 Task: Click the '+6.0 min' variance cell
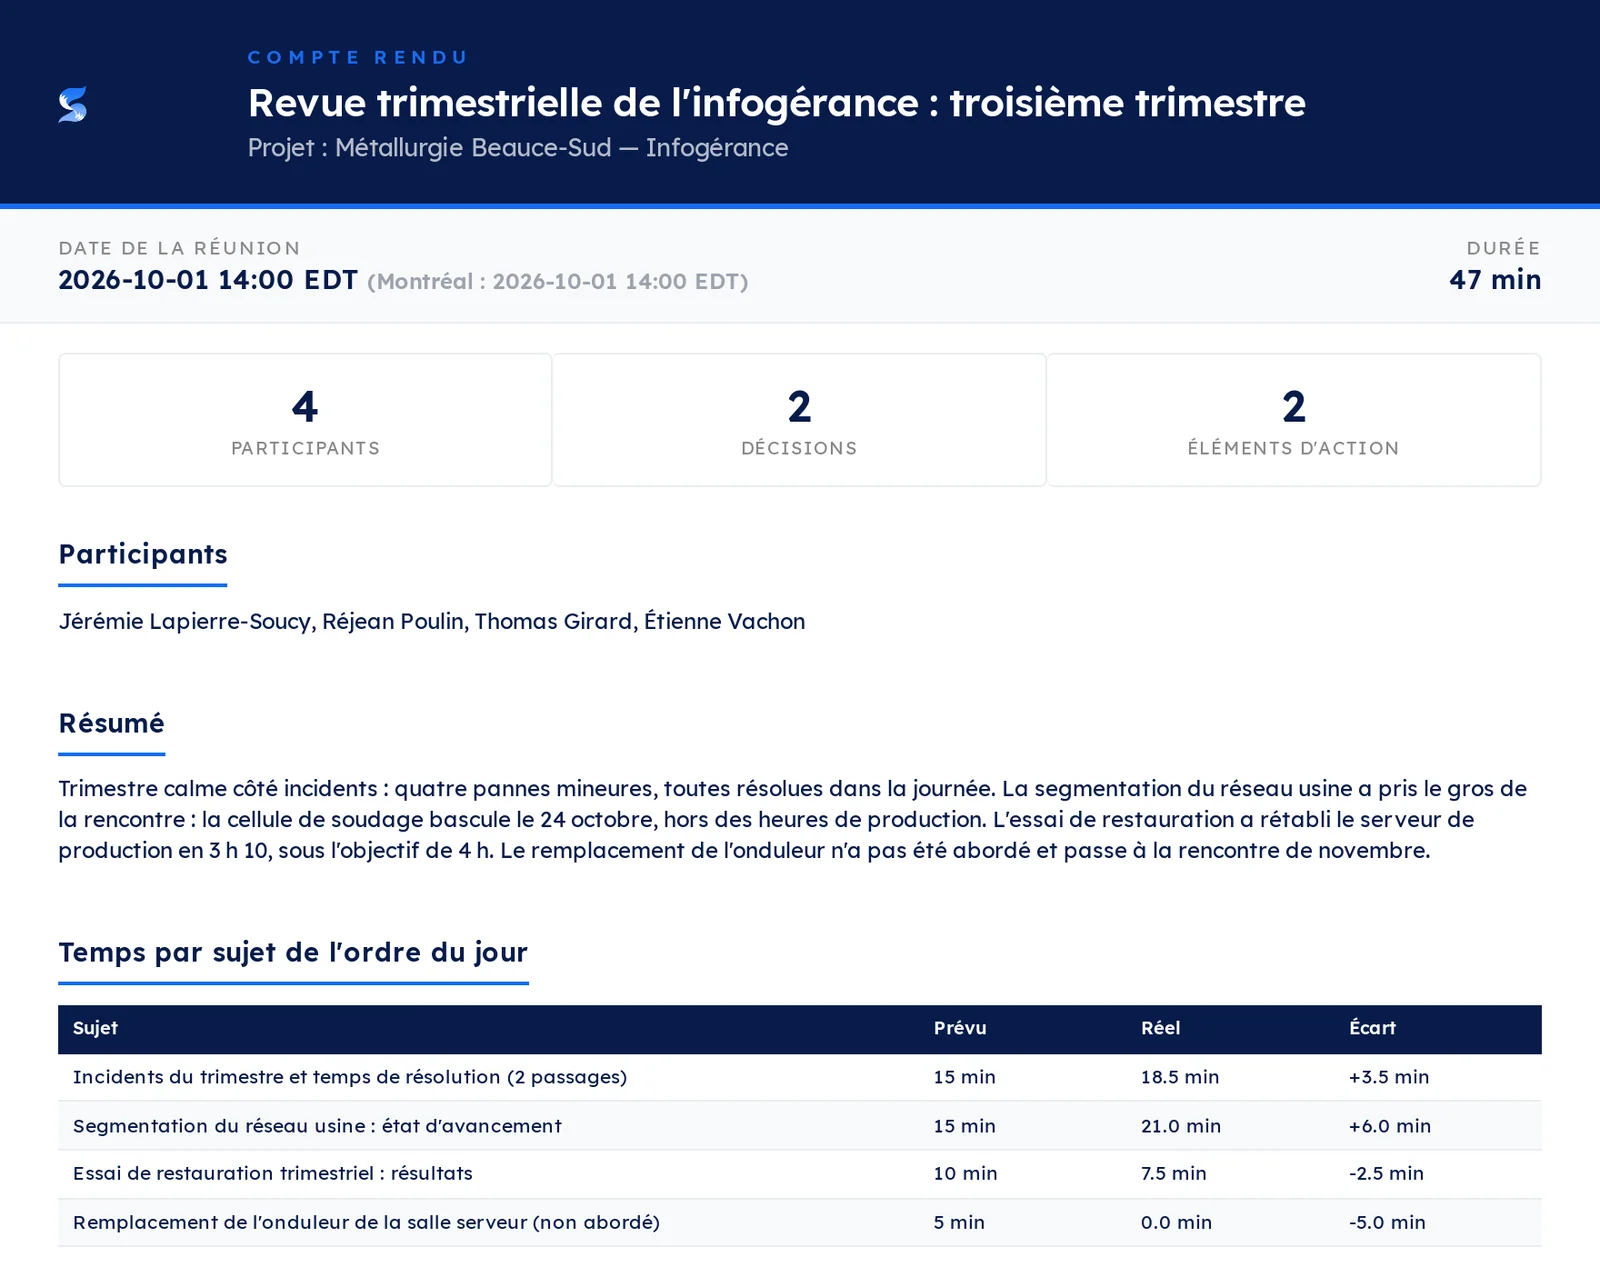pyautogui.click(x=1390, y=1126)
